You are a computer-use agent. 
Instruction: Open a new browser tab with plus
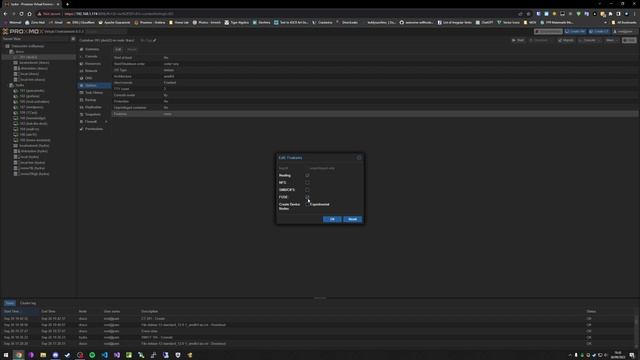click(67, 4)
